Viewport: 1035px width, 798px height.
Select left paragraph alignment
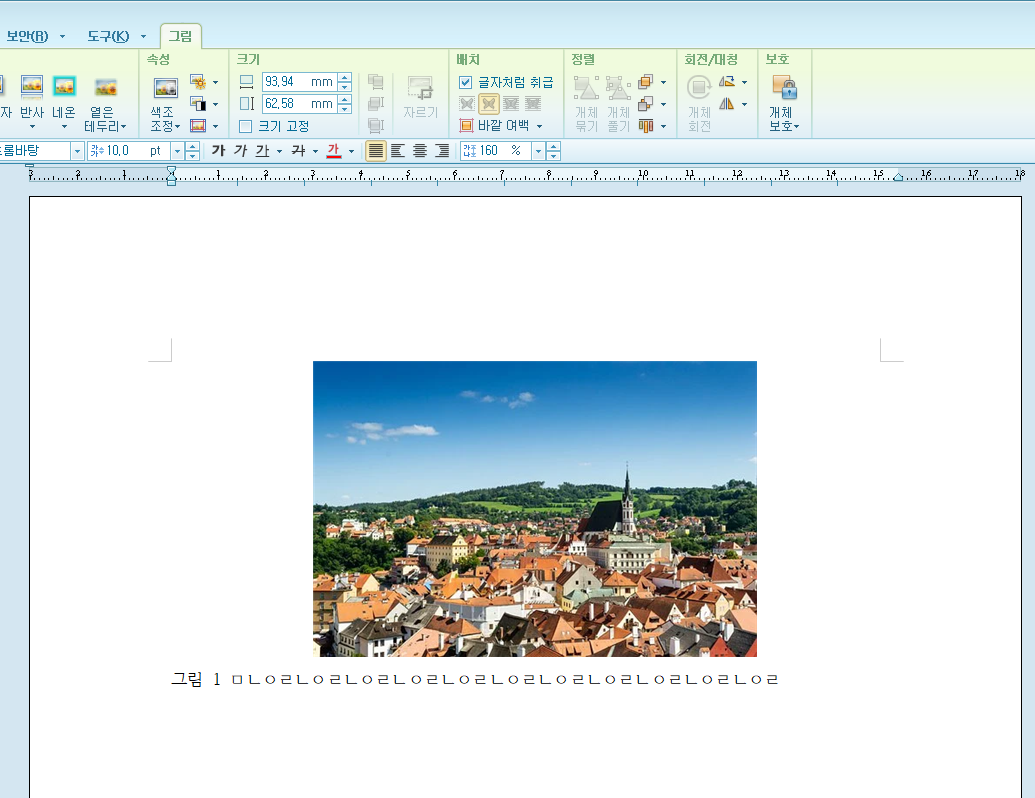(397, 150)
